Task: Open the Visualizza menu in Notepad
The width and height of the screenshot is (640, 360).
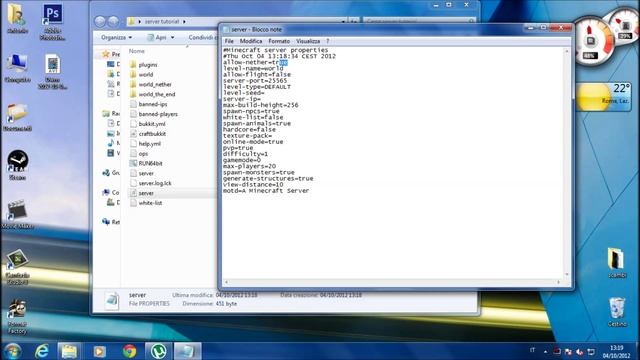Action: click(x=308, y=41)
